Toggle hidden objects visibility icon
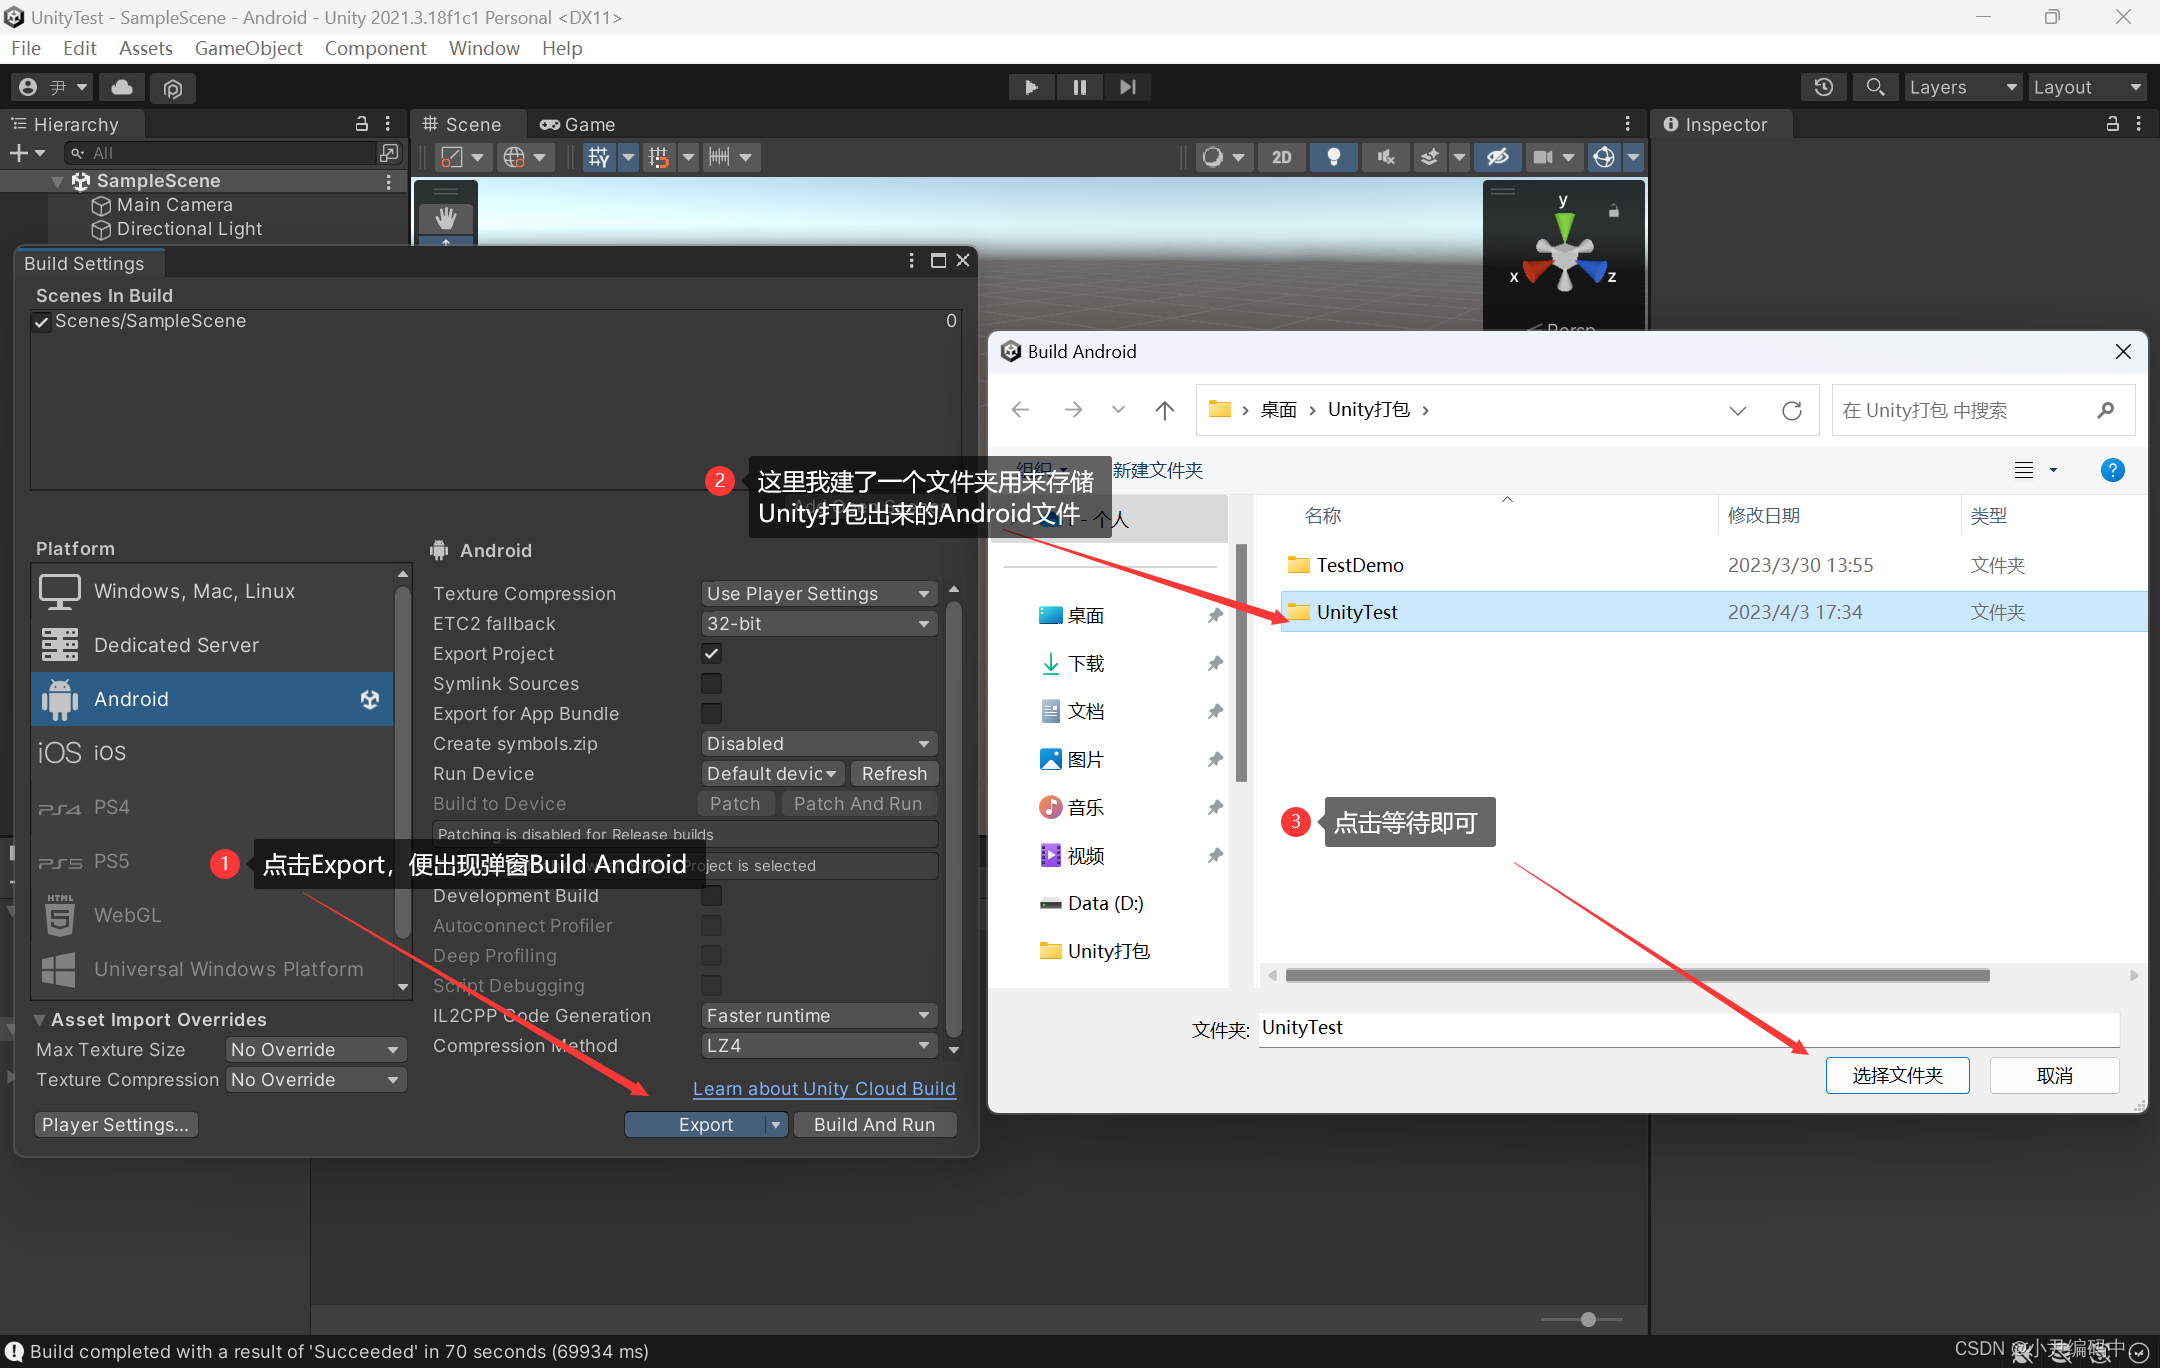This screenshot has height=1368, width=2160. [x=1497, y=157]
